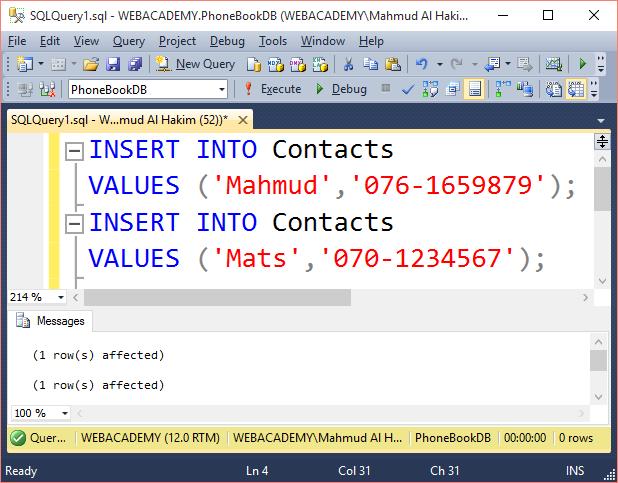Click the Copy icon
The width and height of the screenshot is (618, 483).
point(370,64)
